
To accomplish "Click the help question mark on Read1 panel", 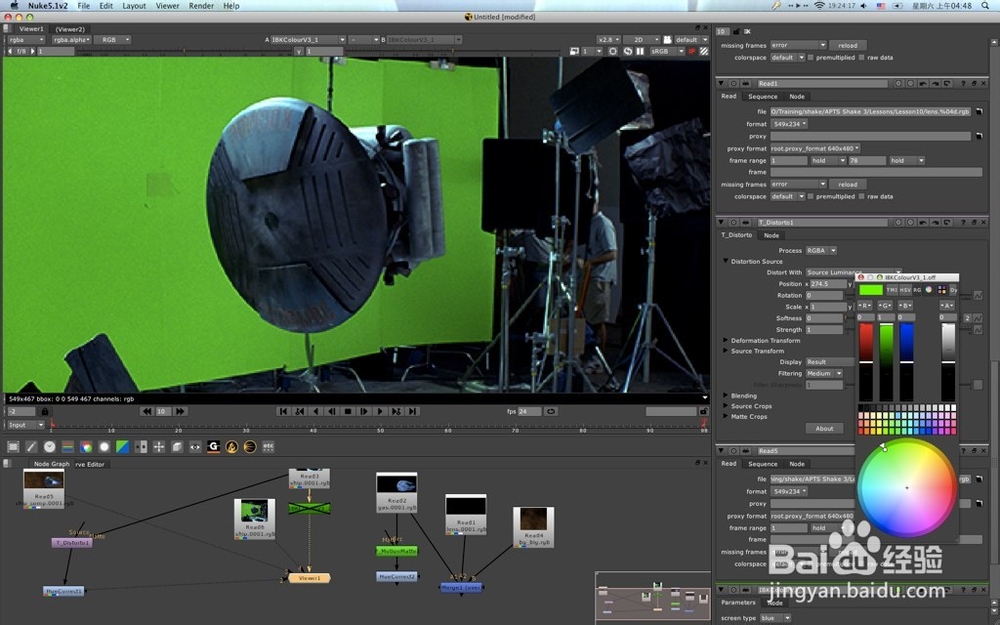I will click(x=964, y=84).
